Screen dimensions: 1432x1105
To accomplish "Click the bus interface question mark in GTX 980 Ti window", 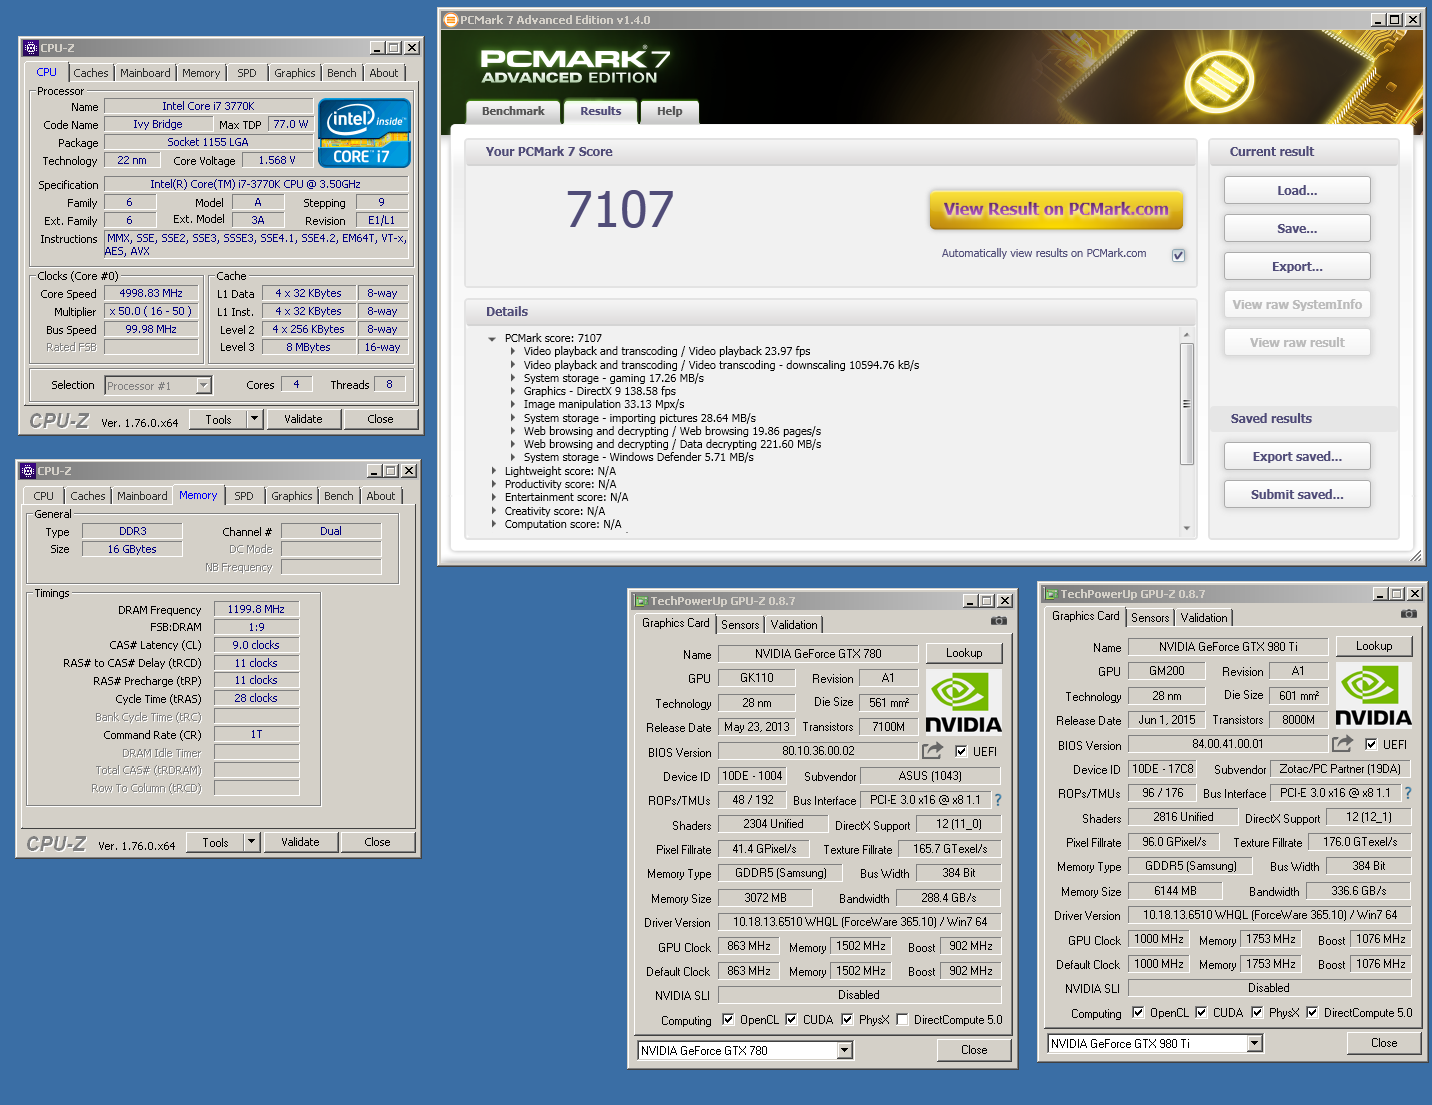I will click(x=1408, y=793).
